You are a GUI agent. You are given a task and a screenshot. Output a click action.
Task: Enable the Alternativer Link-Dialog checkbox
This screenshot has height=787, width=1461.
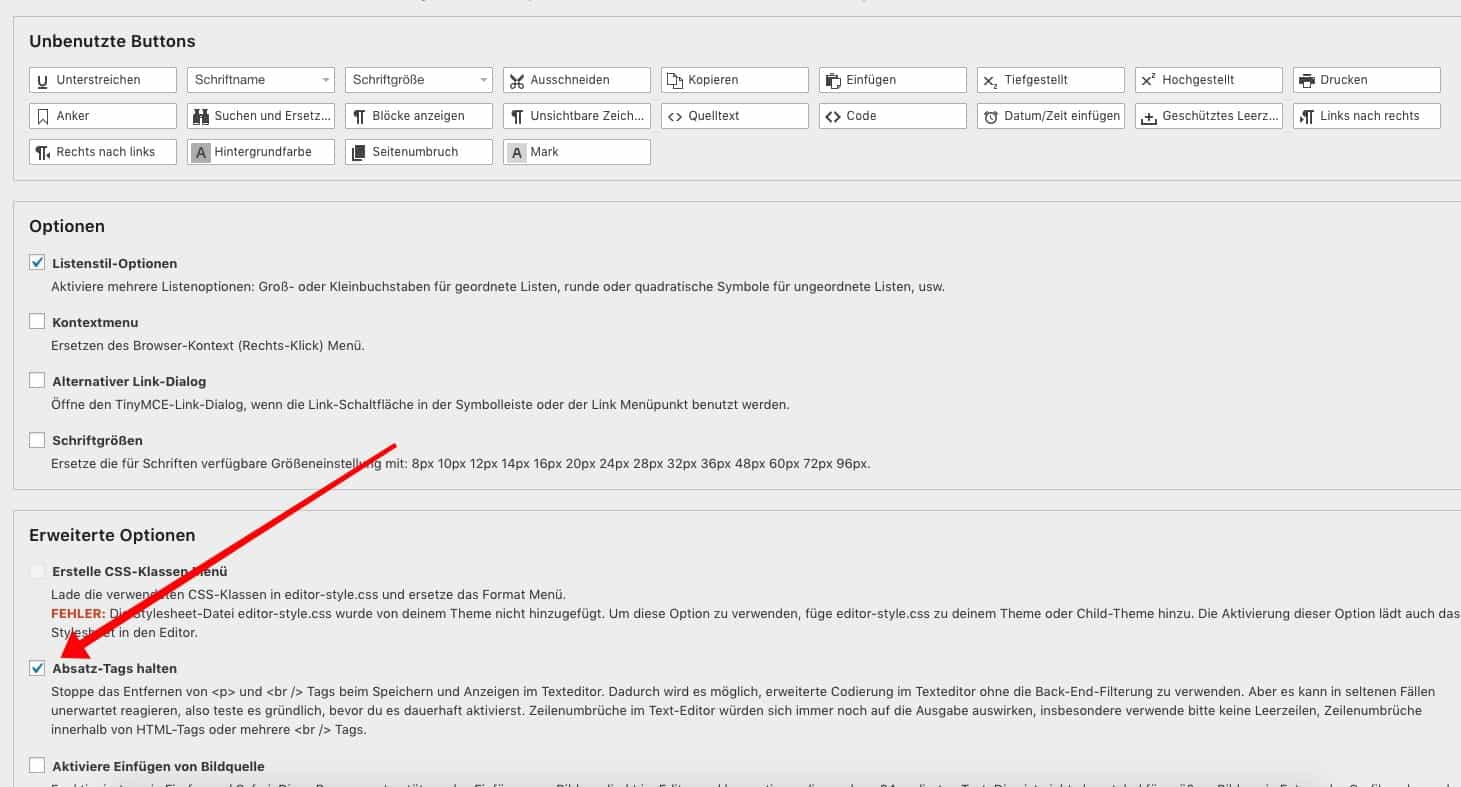[37, 381]
